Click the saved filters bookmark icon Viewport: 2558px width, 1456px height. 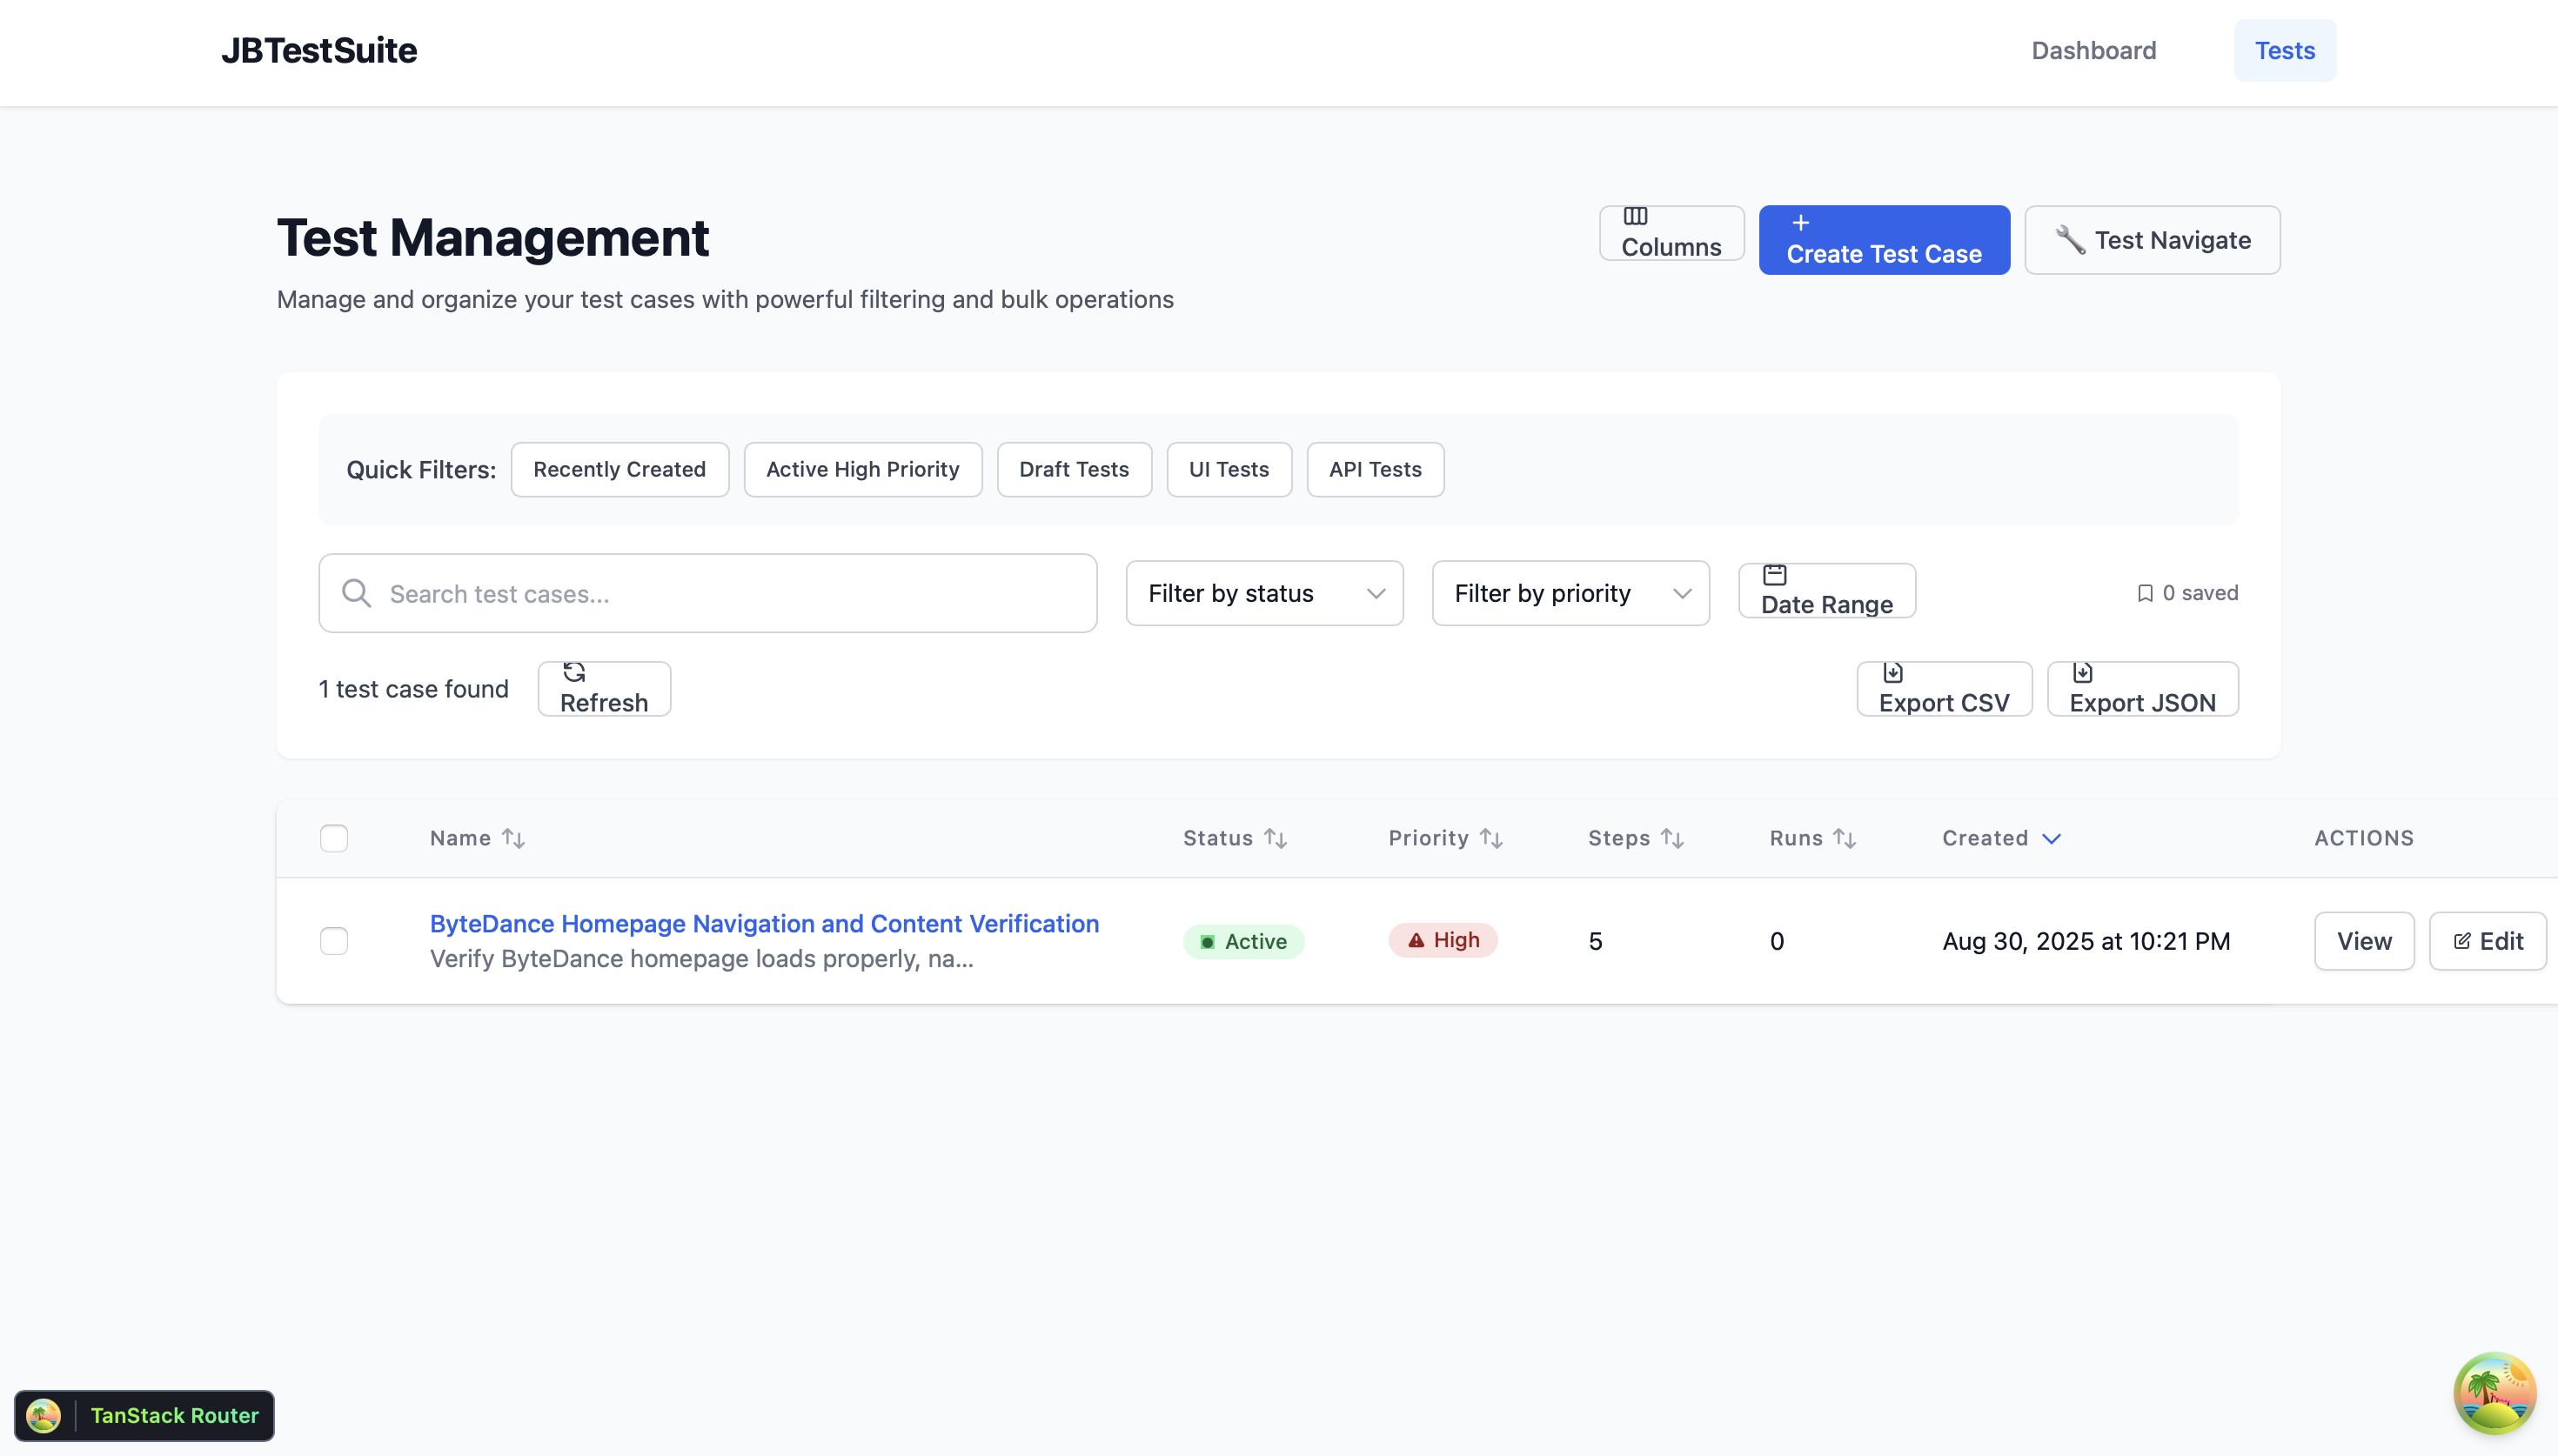point(2144,593)
